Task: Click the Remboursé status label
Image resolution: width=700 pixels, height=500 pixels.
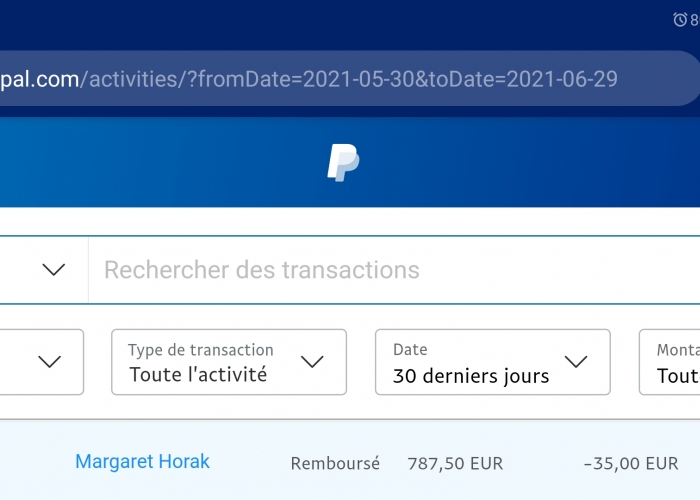Action: 335,463
